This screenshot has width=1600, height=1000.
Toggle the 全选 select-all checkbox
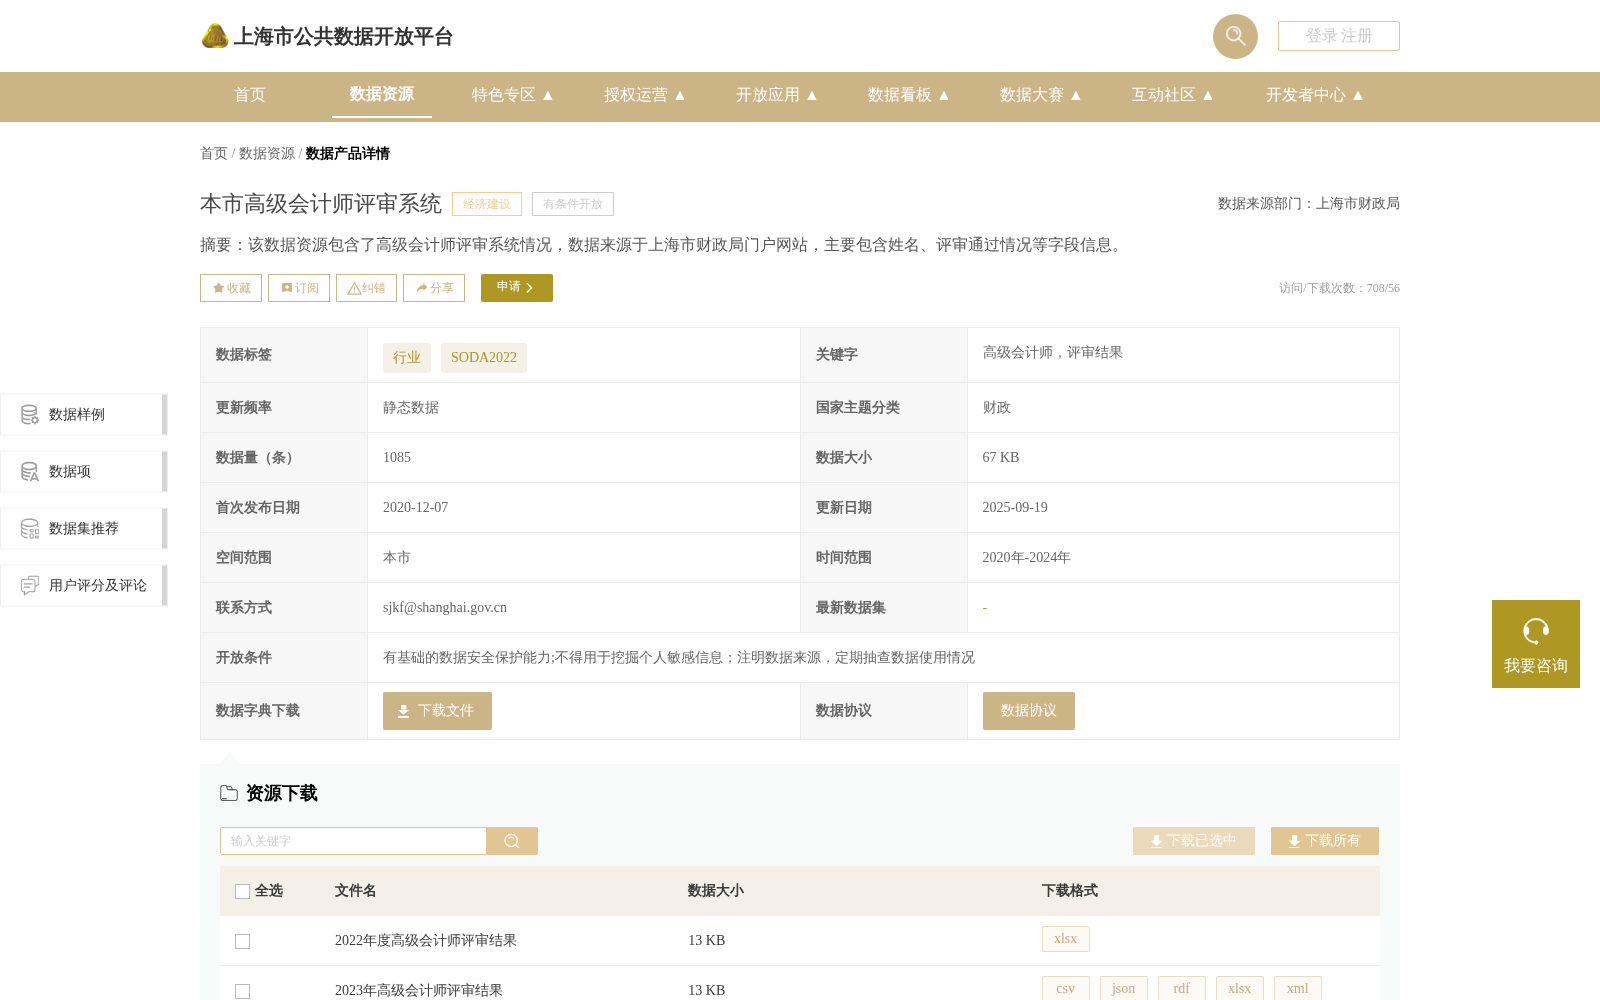(242, 891)
